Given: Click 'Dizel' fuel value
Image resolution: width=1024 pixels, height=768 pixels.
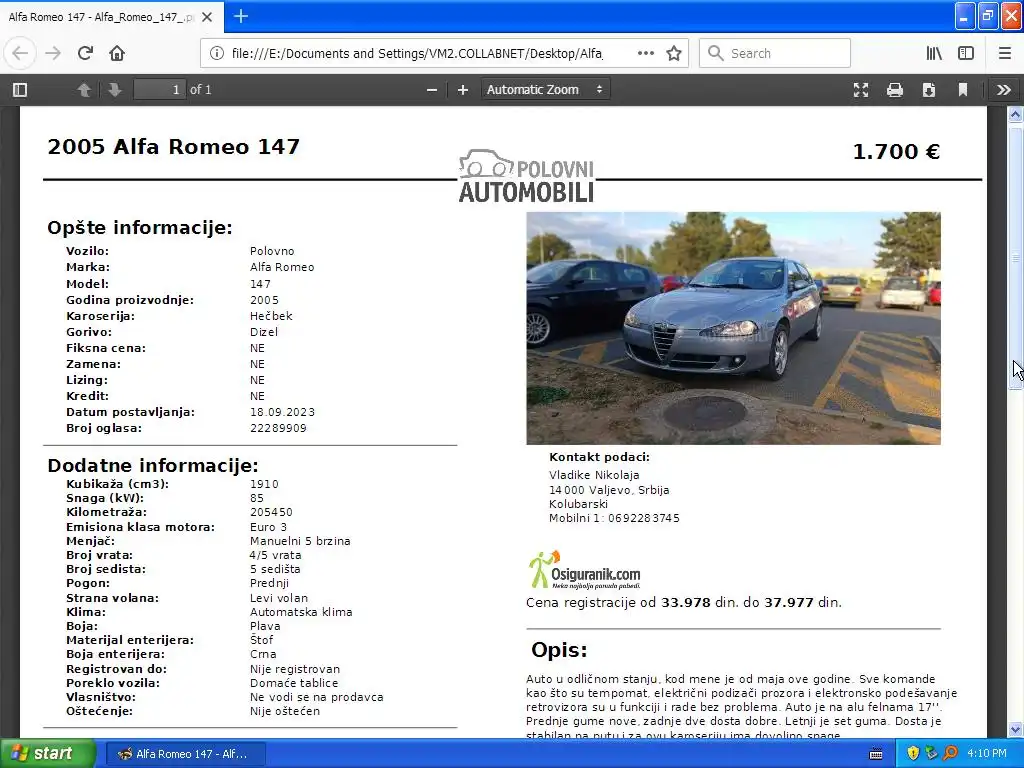Looking at the screenshot, I should [264, 332].
